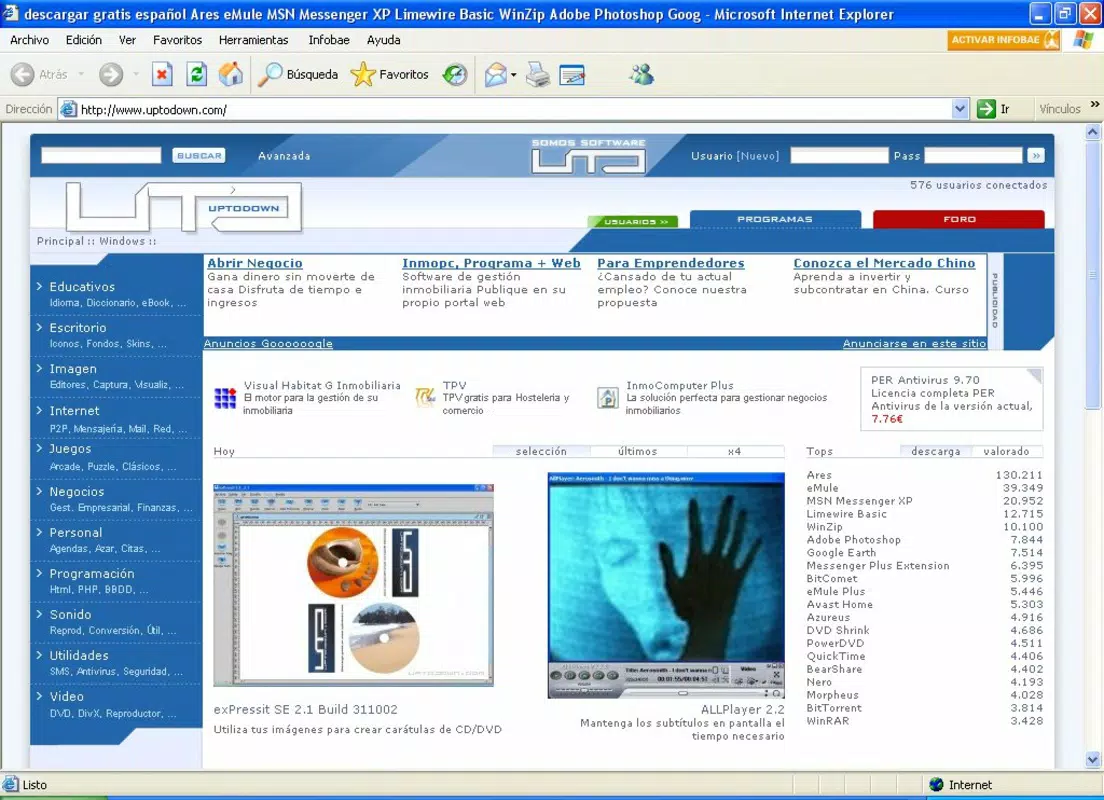The width and height of the screenshot is (1104, 800).
Task: Click the scrollbar down arrow
Action: 1093,759
